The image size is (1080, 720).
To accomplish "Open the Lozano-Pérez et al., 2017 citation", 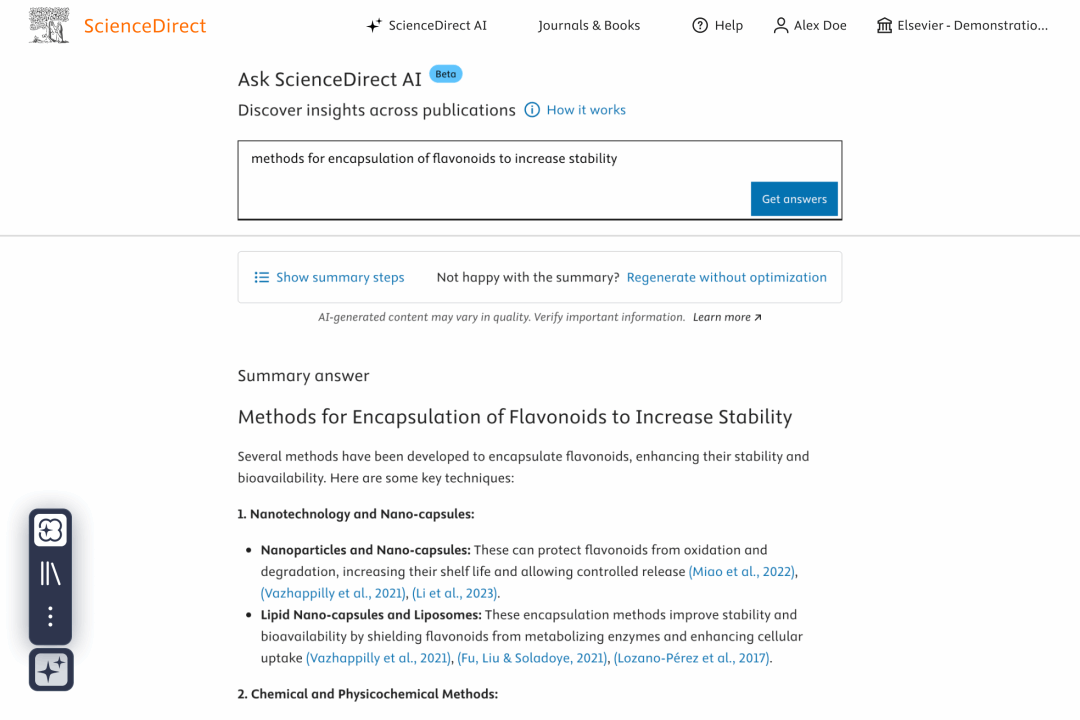I will [x=692, y=658].
